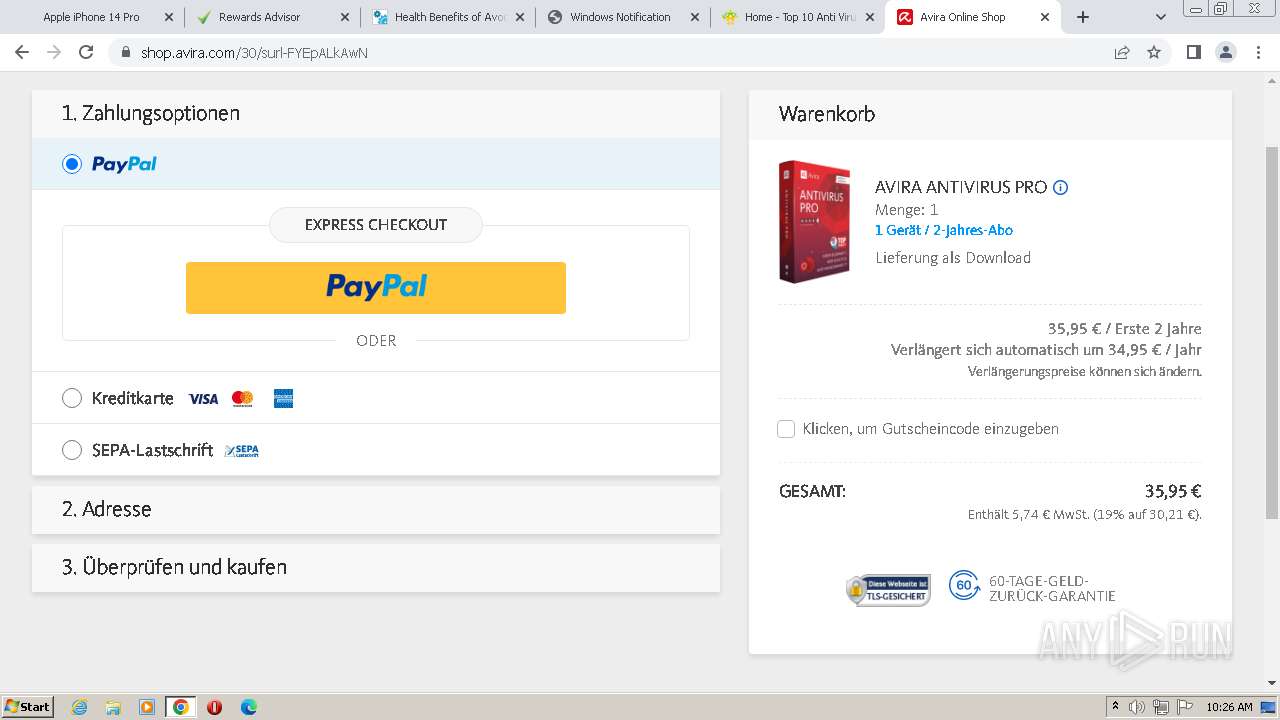Open the red Opera taskbar icon
Screen dimensions: 1280x720
214,707
